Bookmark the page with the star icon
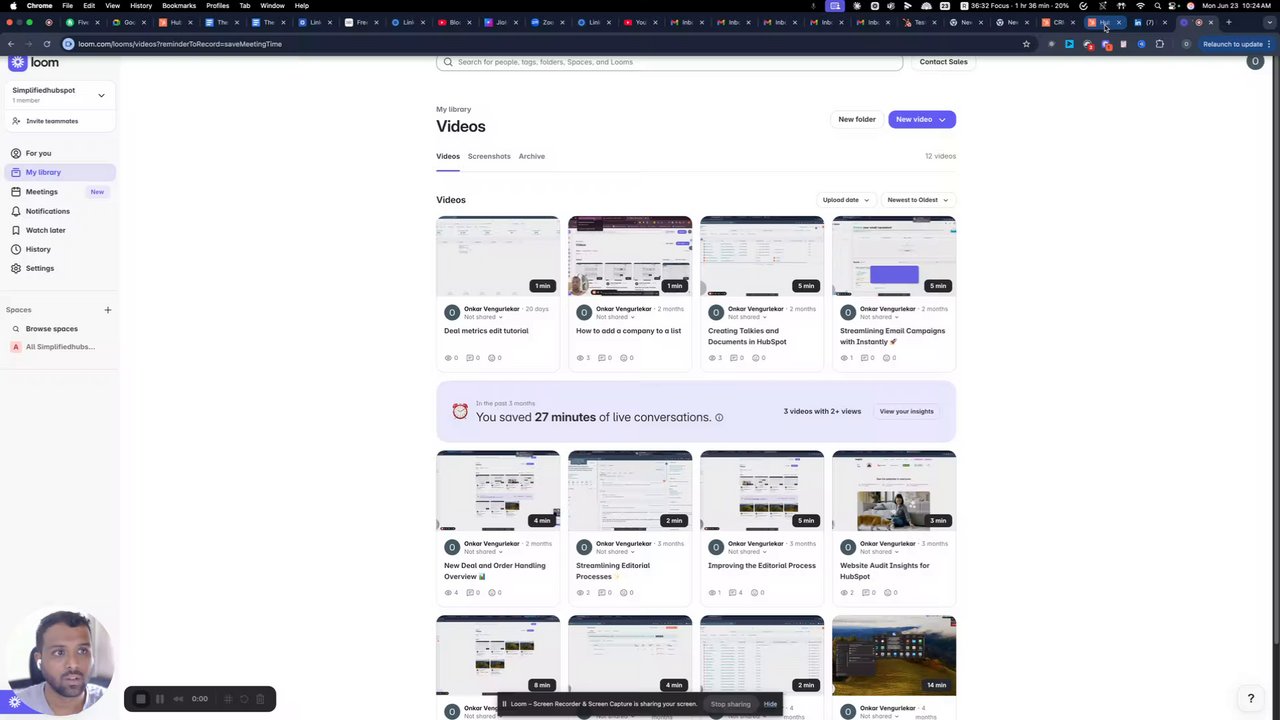 pos(1026,44)
